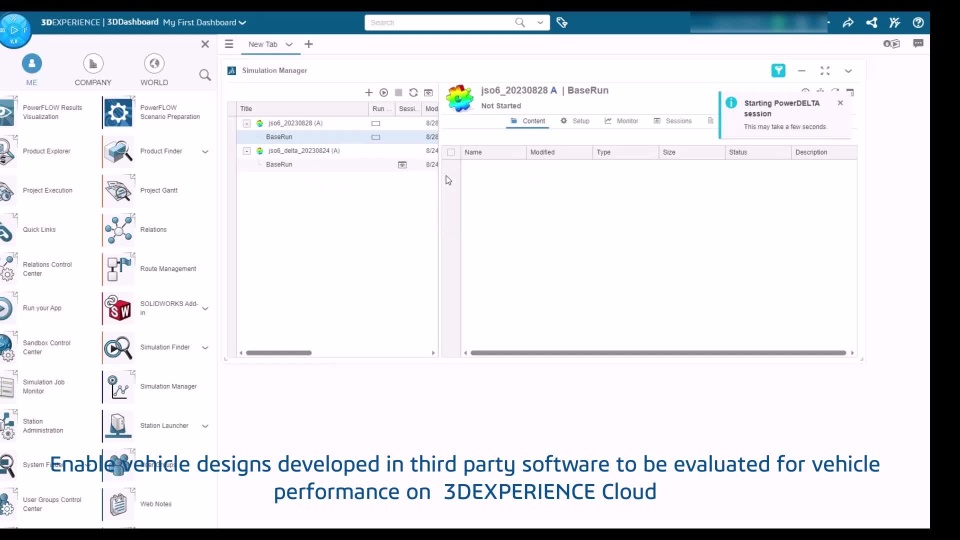Open the Station Launcher app
This screenshot has height=540, width=960.
(118, 426)
